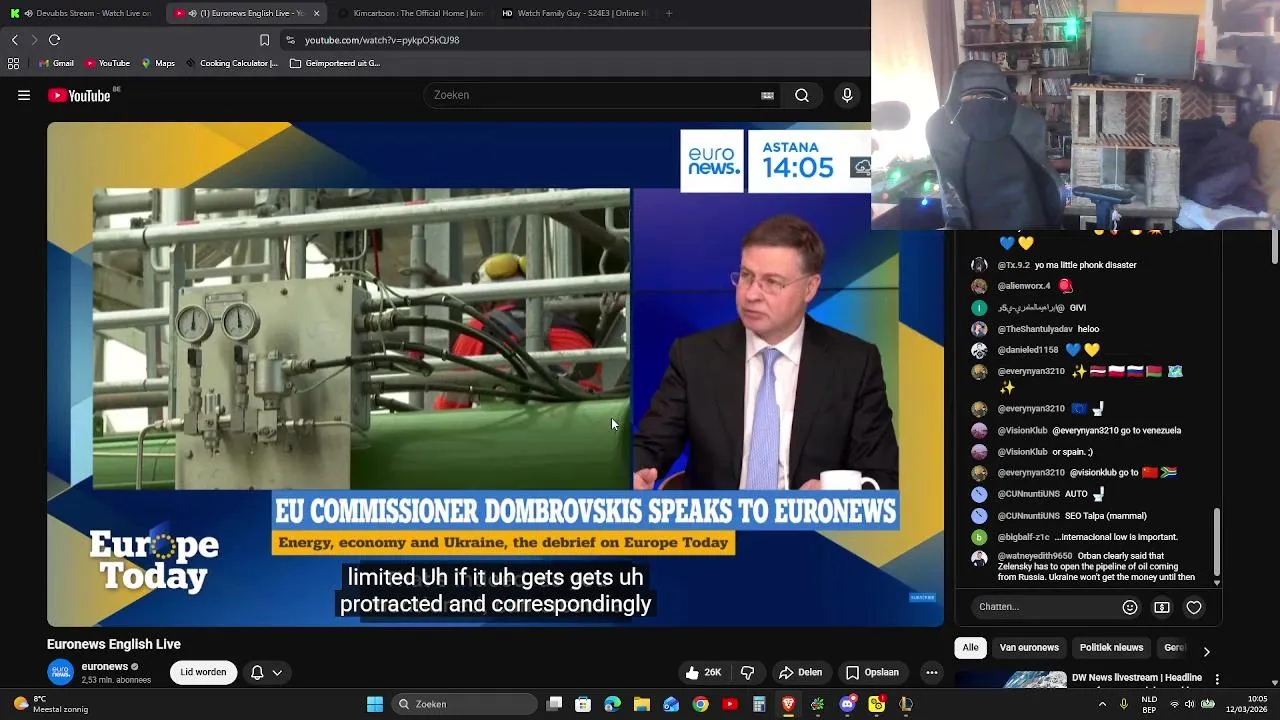This screenshot has width=1280, height=720.
Task: Open File Explorer from the taskbar
Action: (642, 704)
